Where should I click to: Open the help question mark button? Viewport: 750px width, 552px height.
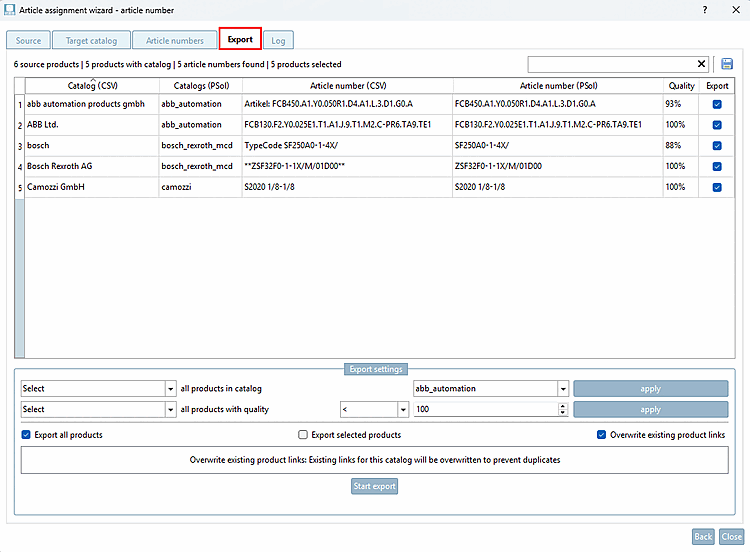705,10
